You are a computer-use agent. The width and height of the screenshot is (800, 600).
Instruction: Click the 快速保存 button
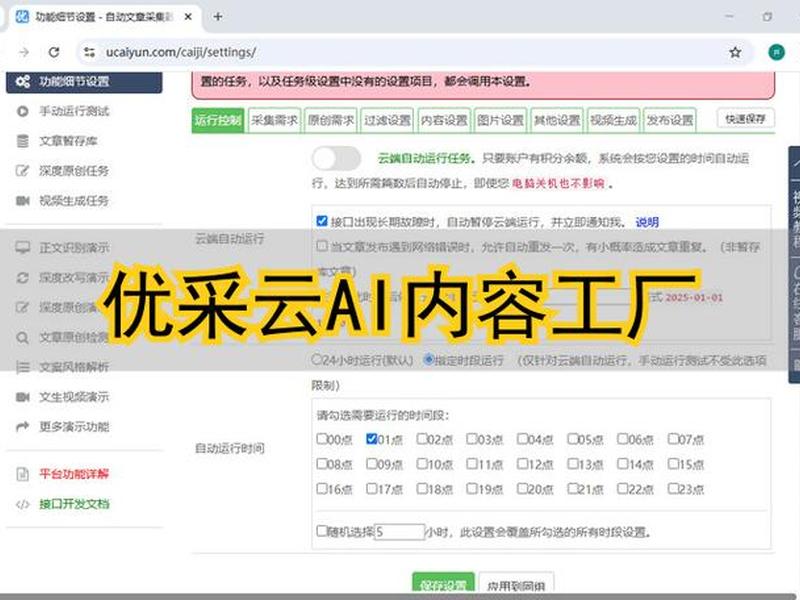tap(745, 119)
